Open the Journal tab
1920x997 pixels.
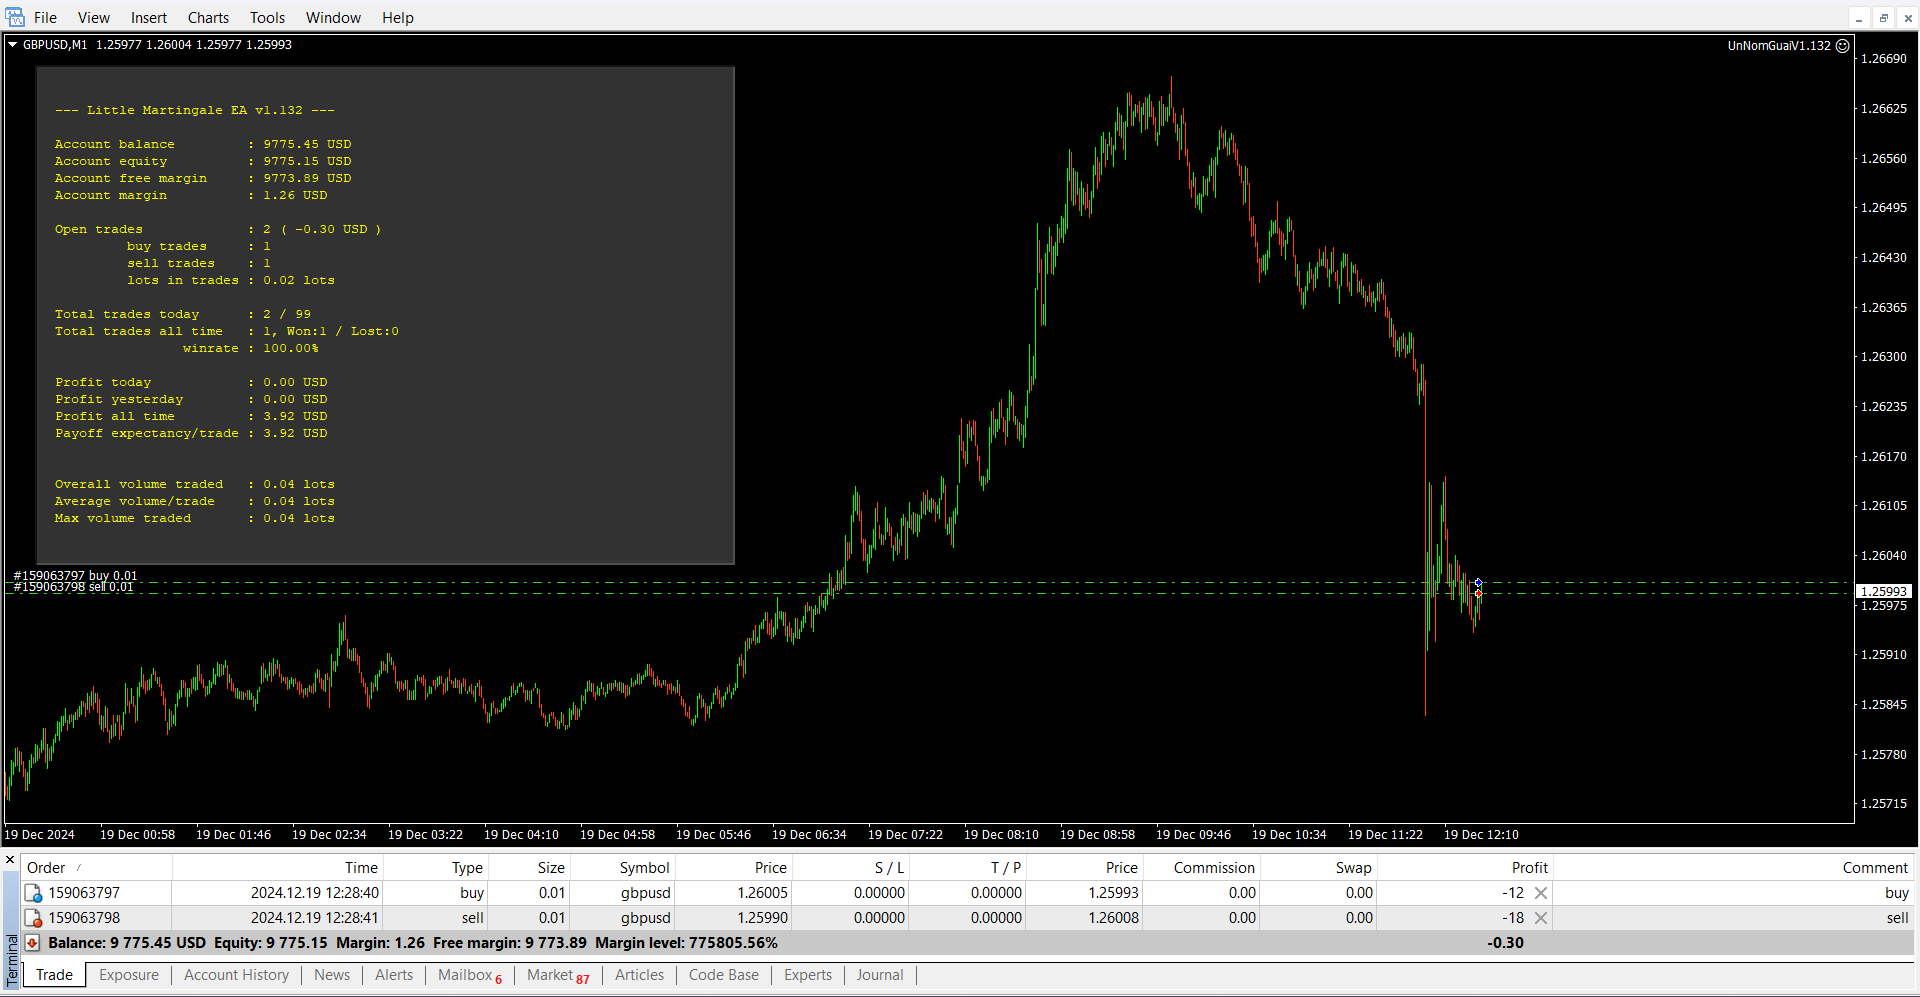pyautogui.click(x=879, y=975)
